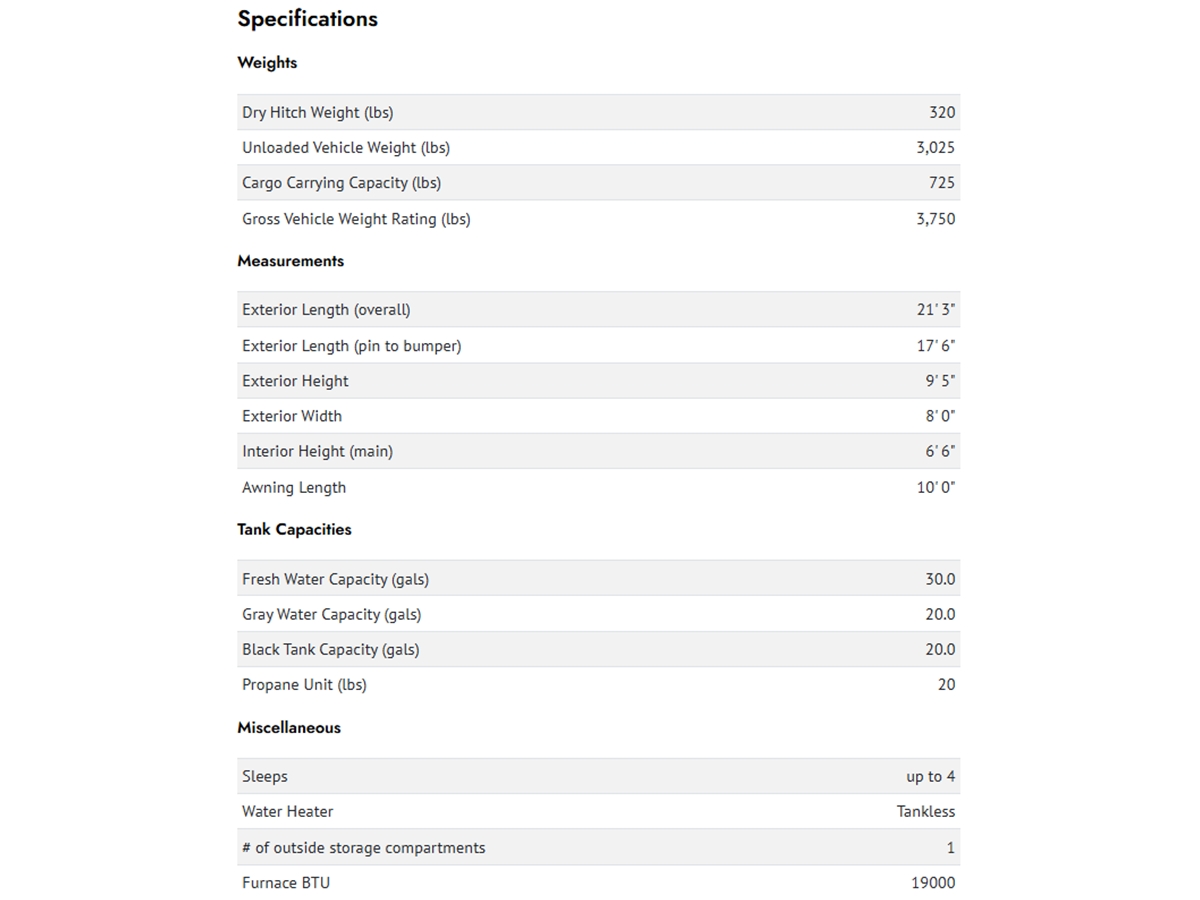Select the Propane Unit (lbs) label
Screen dimensions: 1200x900
304,685
